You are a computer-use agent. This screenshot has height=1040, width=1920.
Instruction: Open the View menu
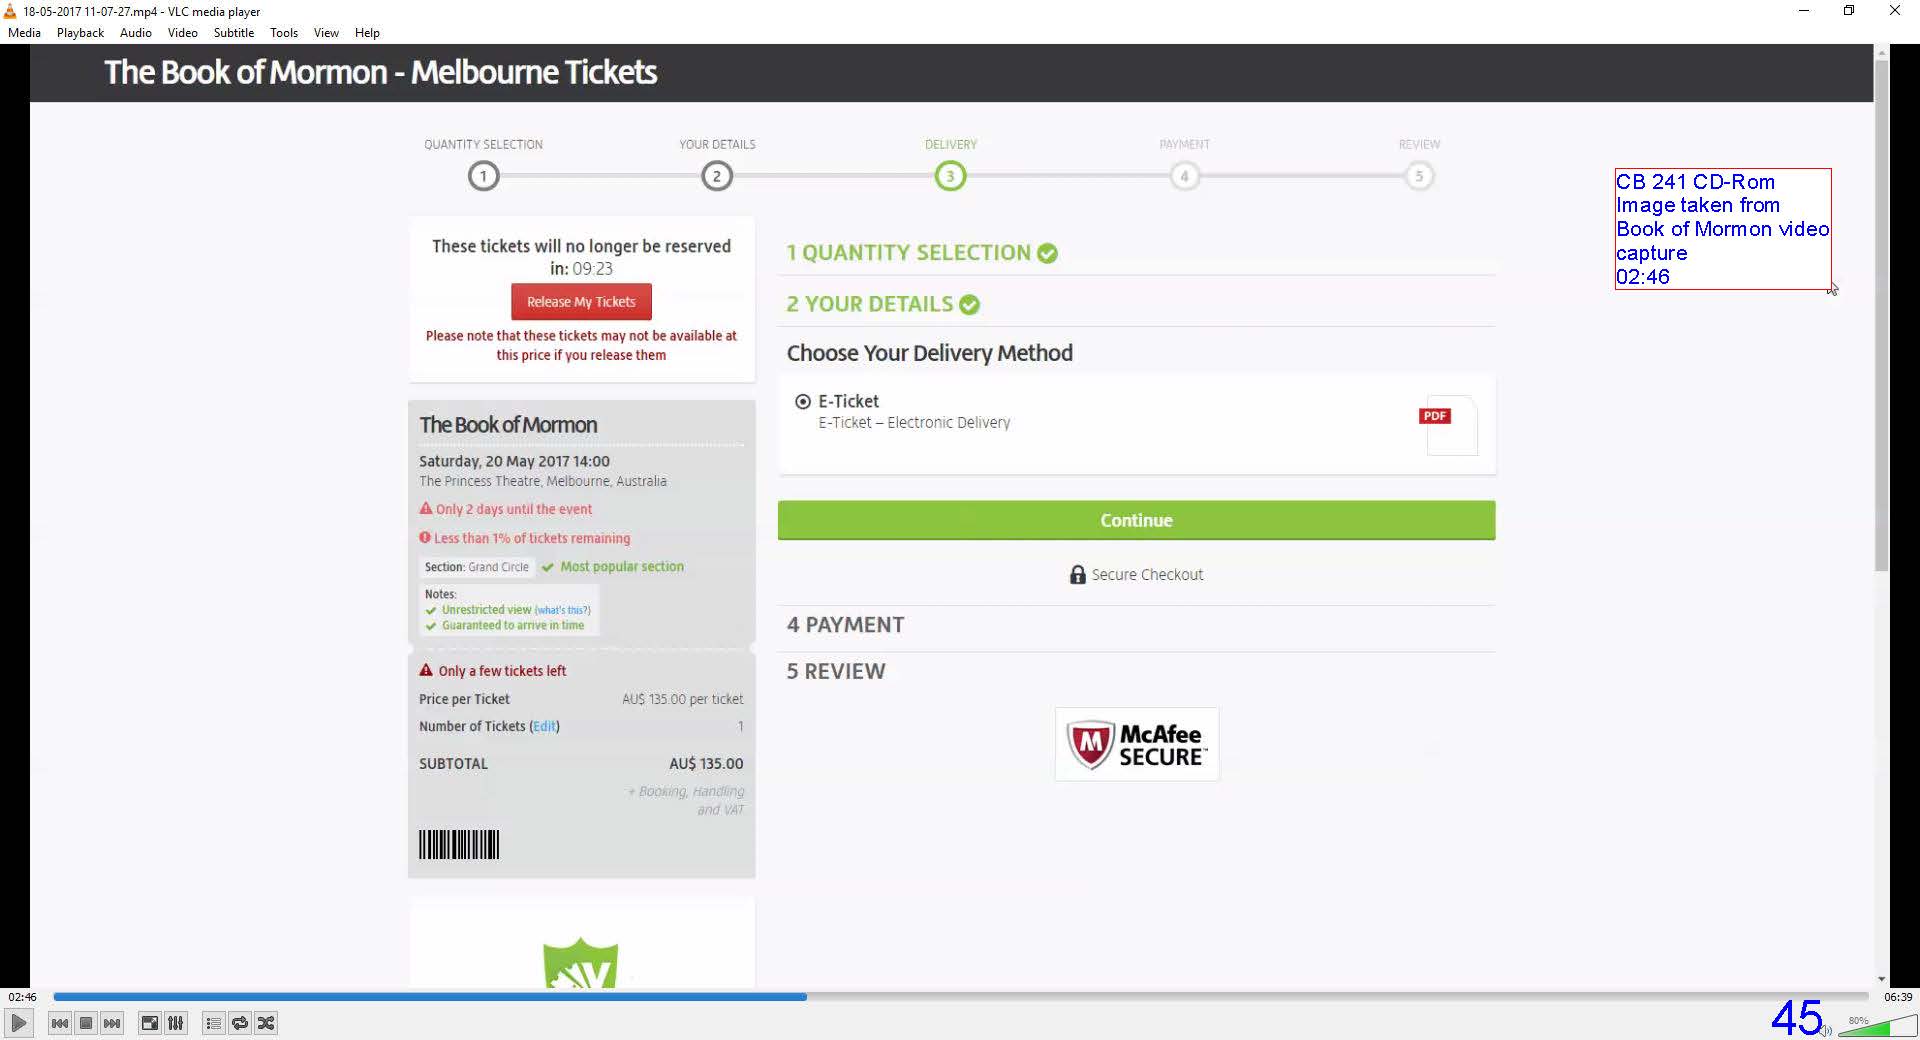326,32
